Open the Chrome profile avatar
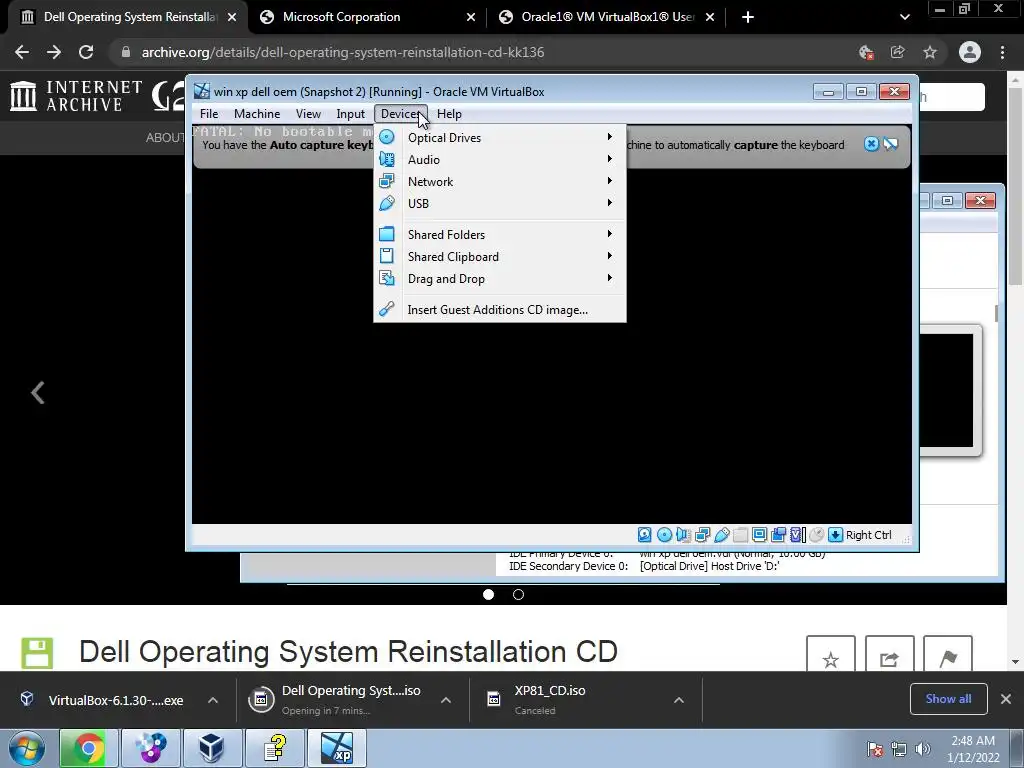Screen dimensions: 1024x768 click(x=970, y=52)
